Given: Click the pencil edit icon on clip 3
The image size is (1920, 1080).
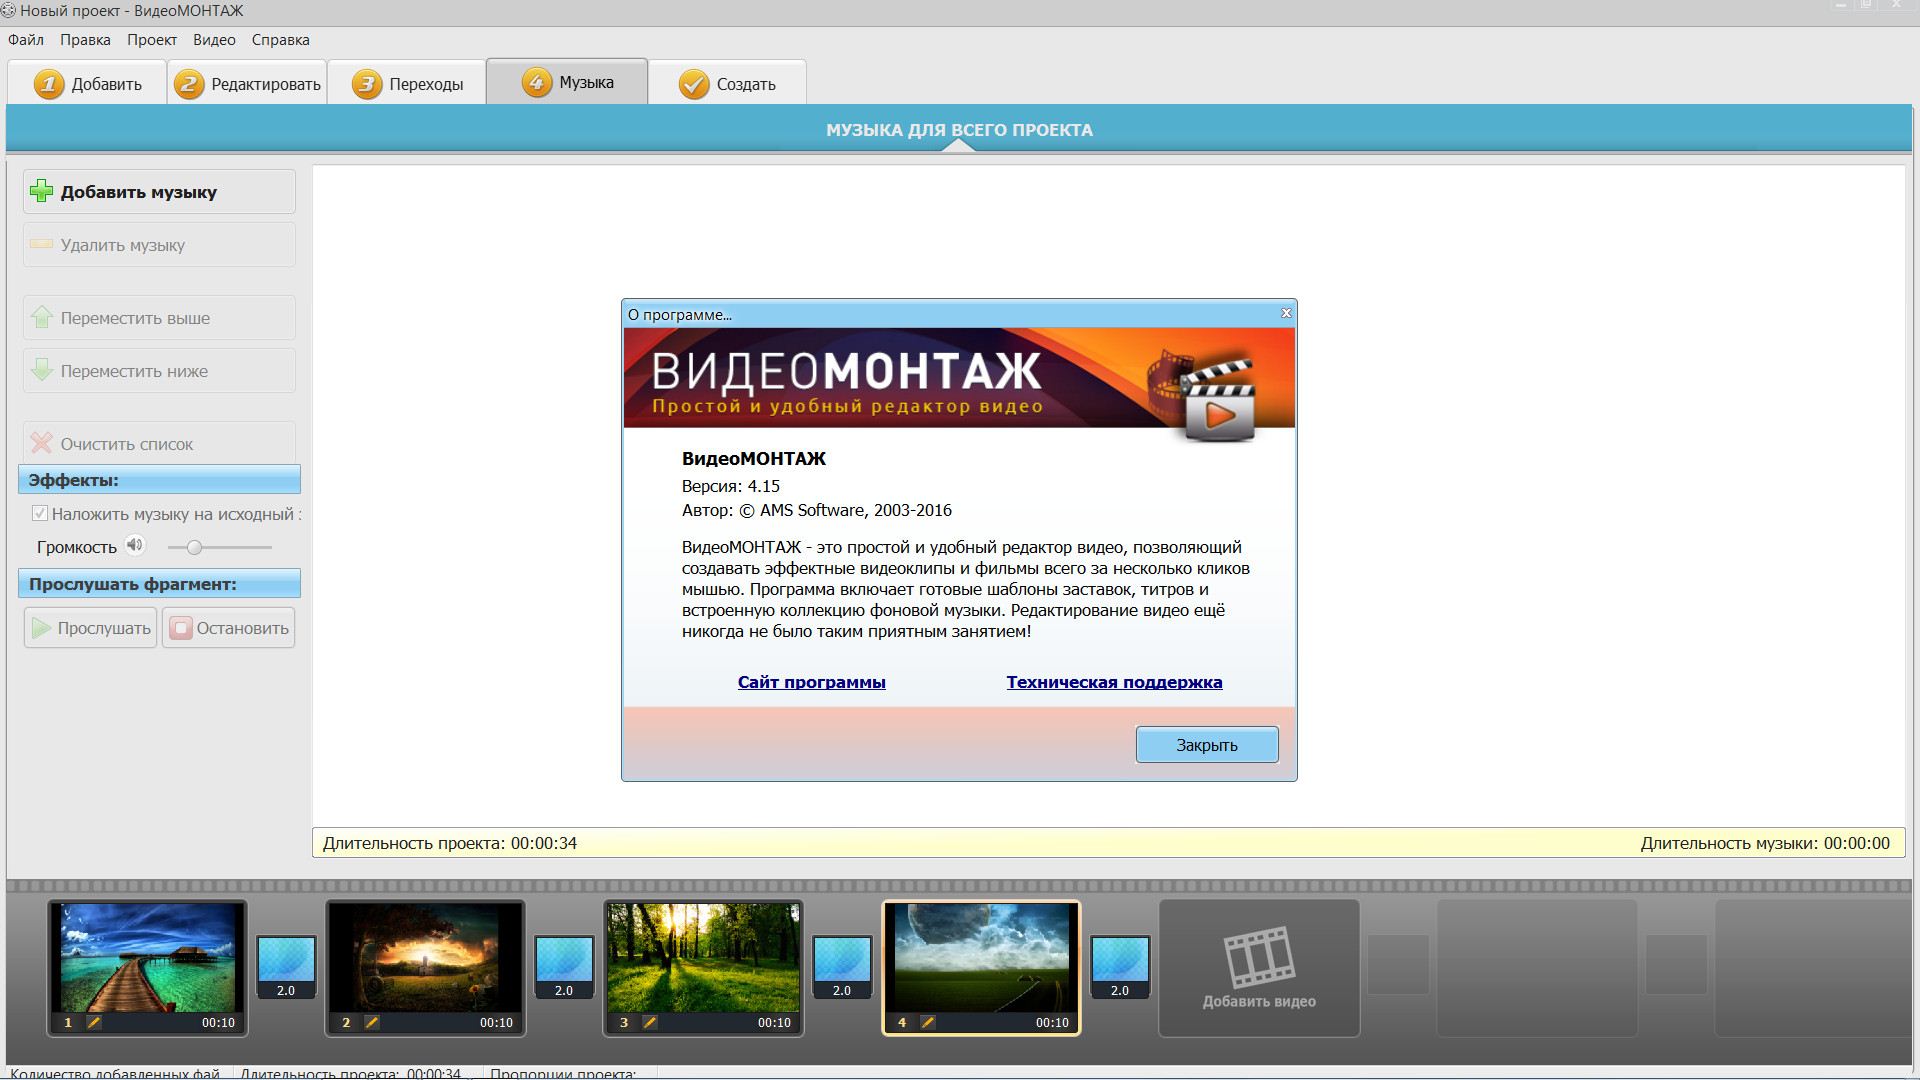Looking at the screenshot, I should tap(650, 1022).
